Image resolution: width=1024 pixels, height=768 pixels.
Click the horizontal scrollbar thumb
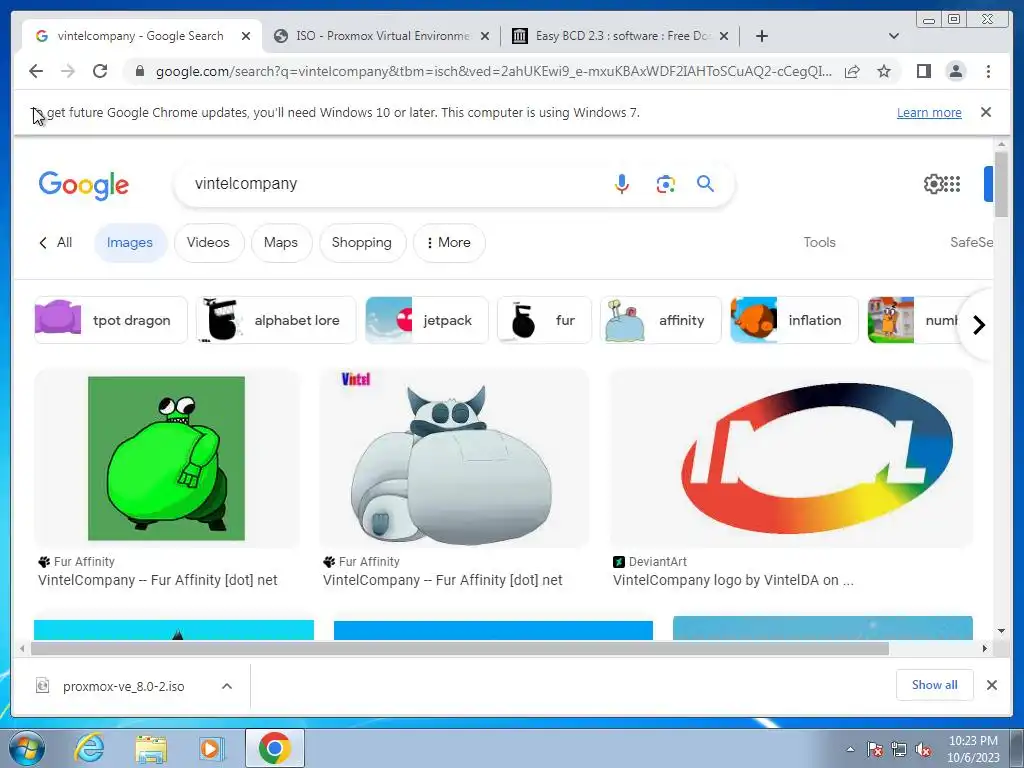click(x=460, y=648)
